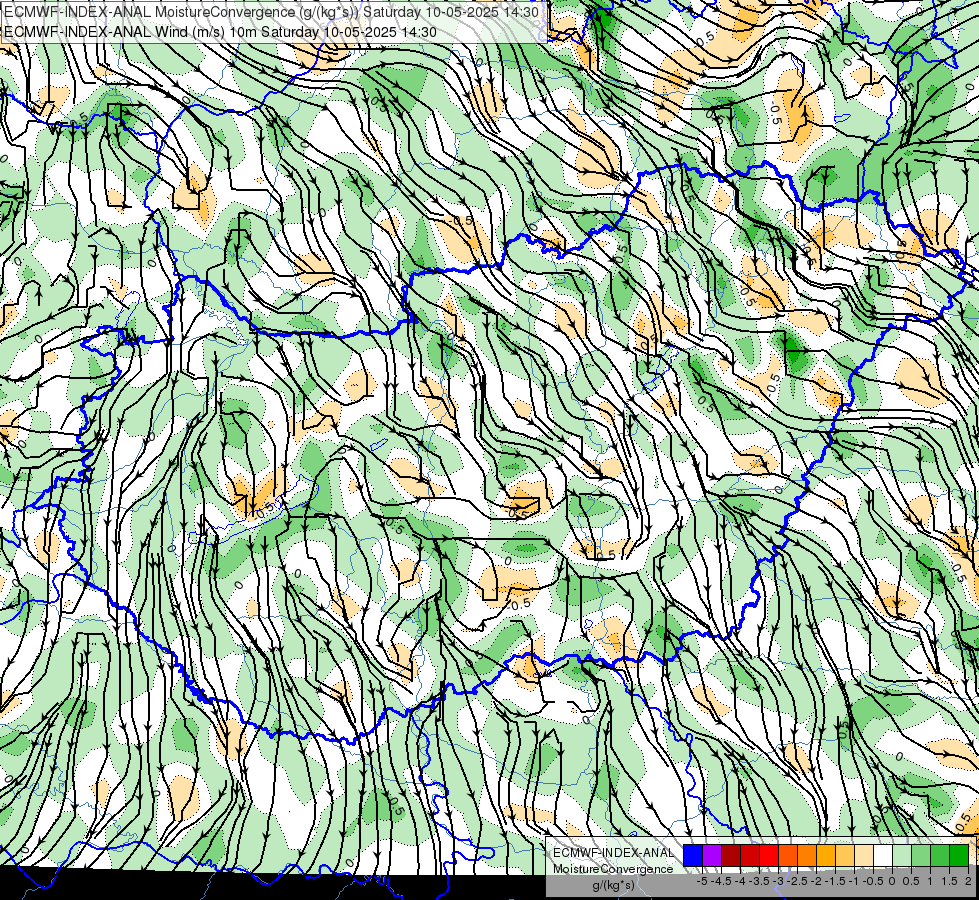
Task: Click the MoistureConvergence label in the legend box
Action: (613, 869)
